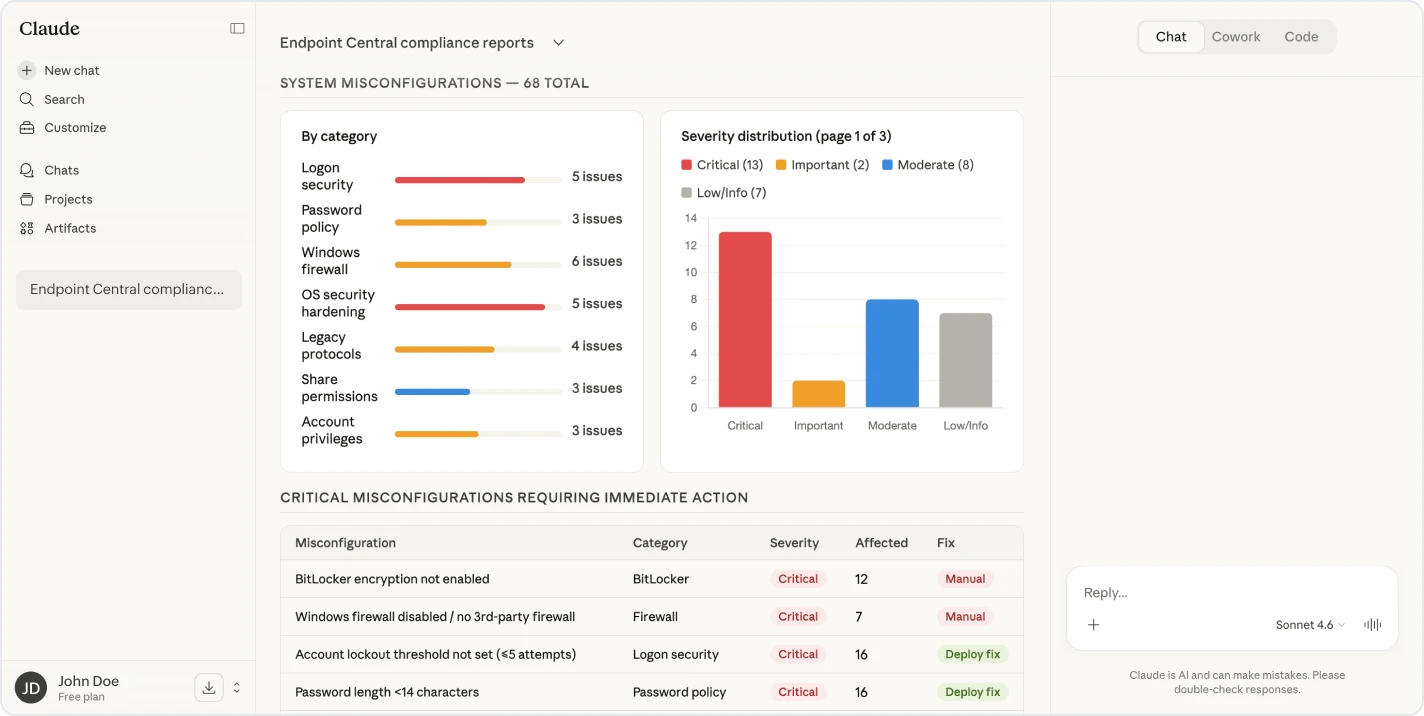Click the '4 issues' Legacy protocols count
Screen dimensions: 1424x716
point(597,346)
